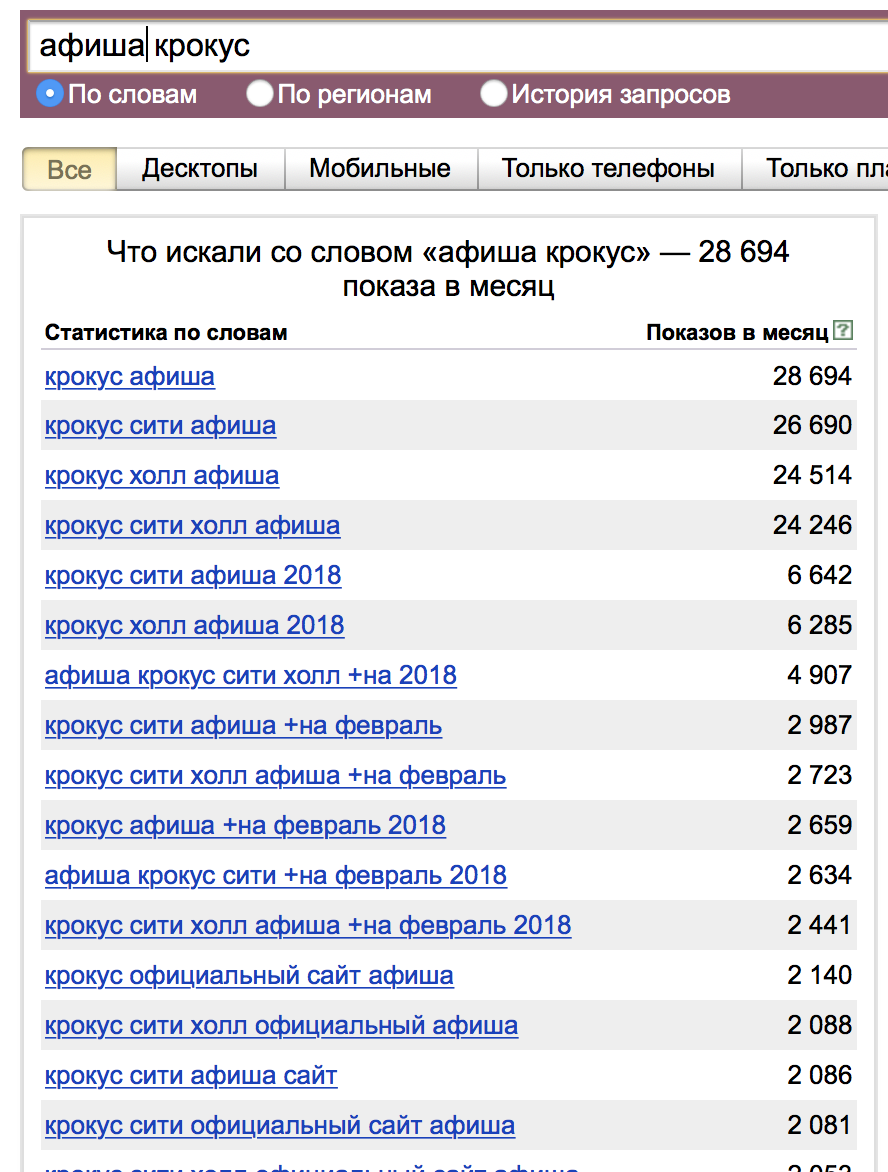Select the Все tab
This screenshot has height=1172, width=888.
[70, 169]
